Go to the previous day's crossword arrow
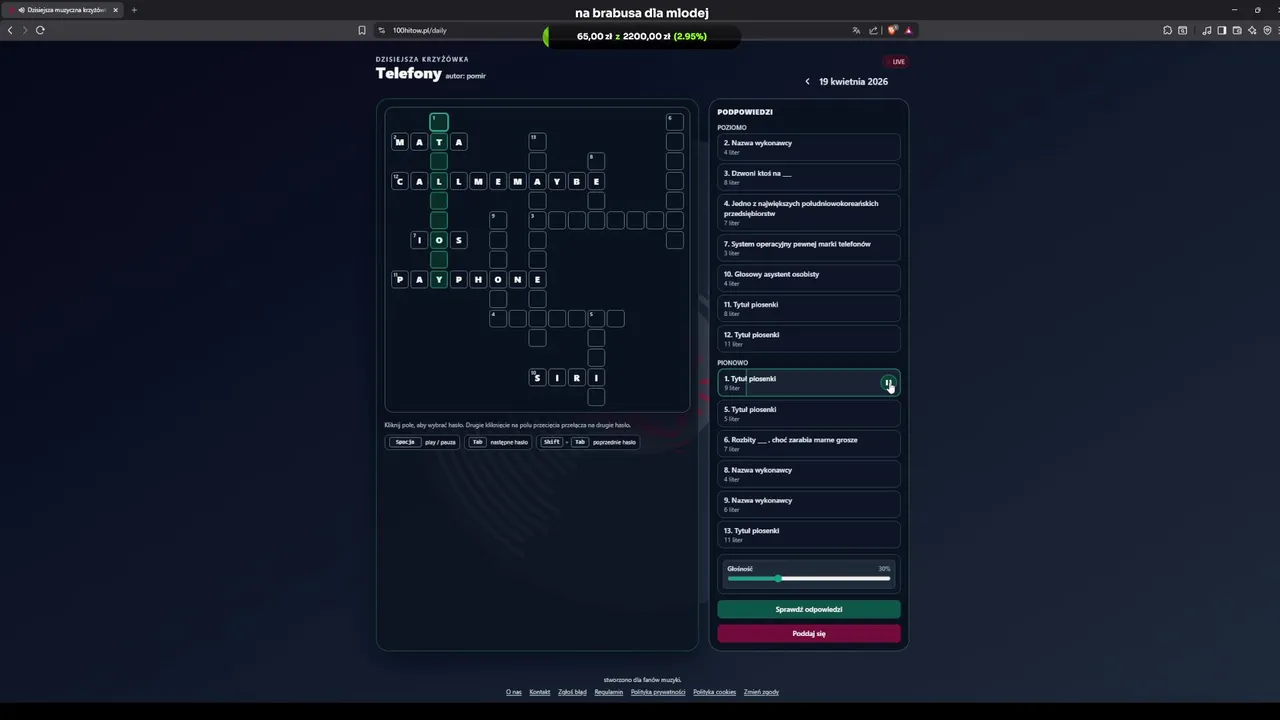 pyautogui.click(x=807, y=82)
